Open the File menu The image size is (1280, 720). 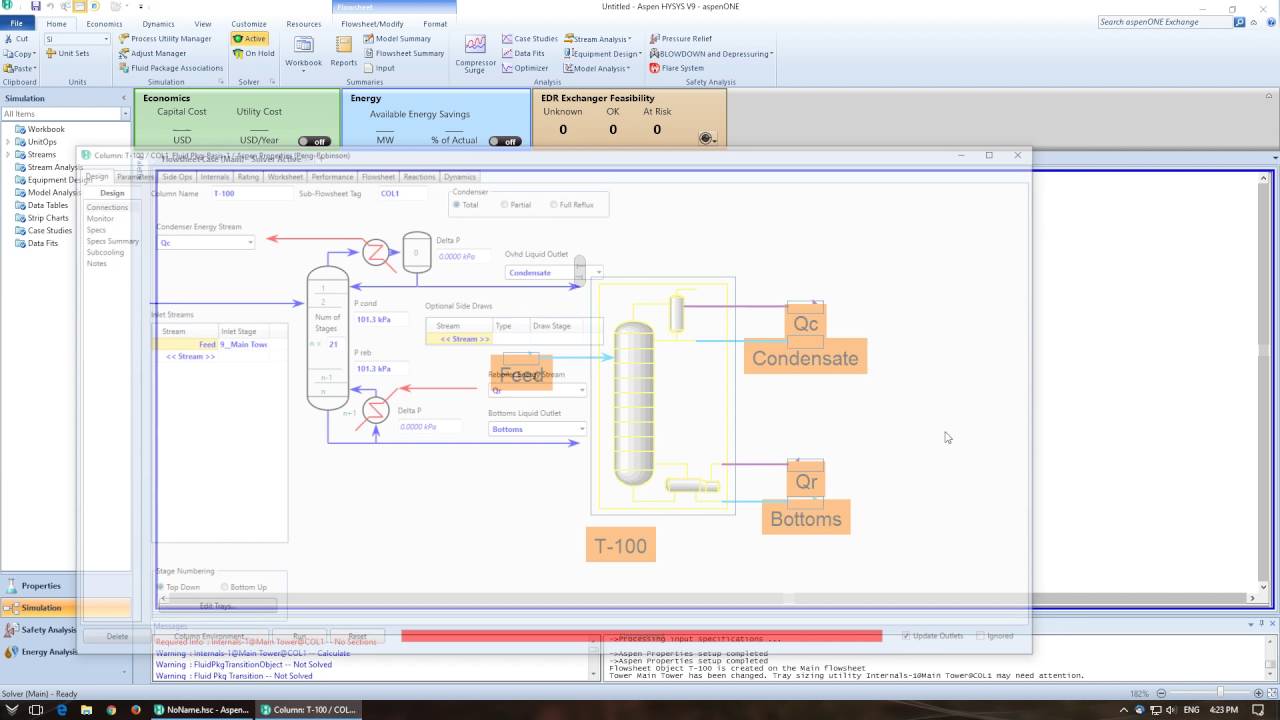pyautogui.click(x=17, y=24)
